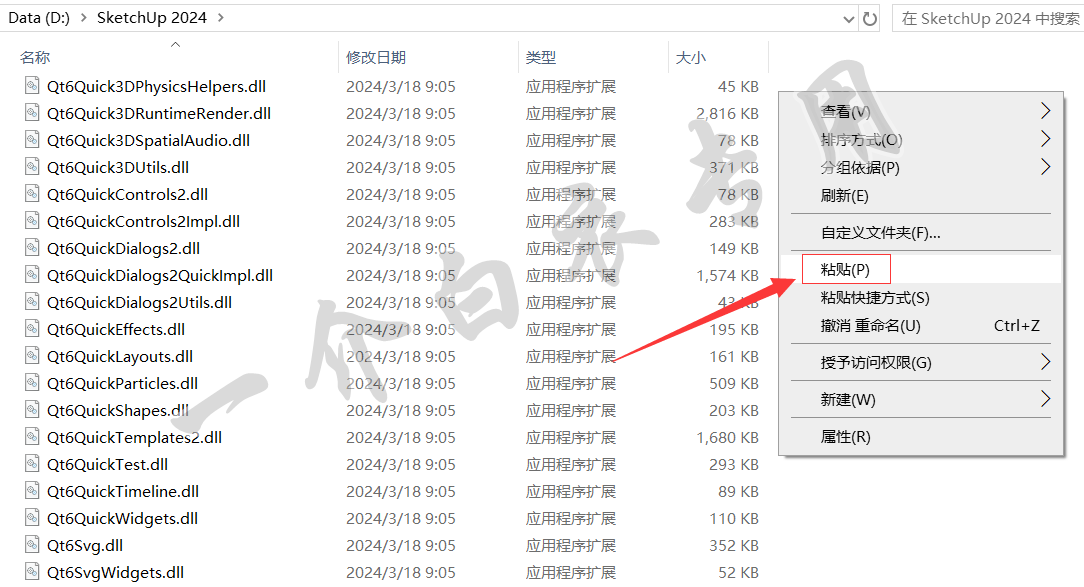
Task: Click the Qt6QuickDialogs2.dll file icon
Action: pos(32,248)
